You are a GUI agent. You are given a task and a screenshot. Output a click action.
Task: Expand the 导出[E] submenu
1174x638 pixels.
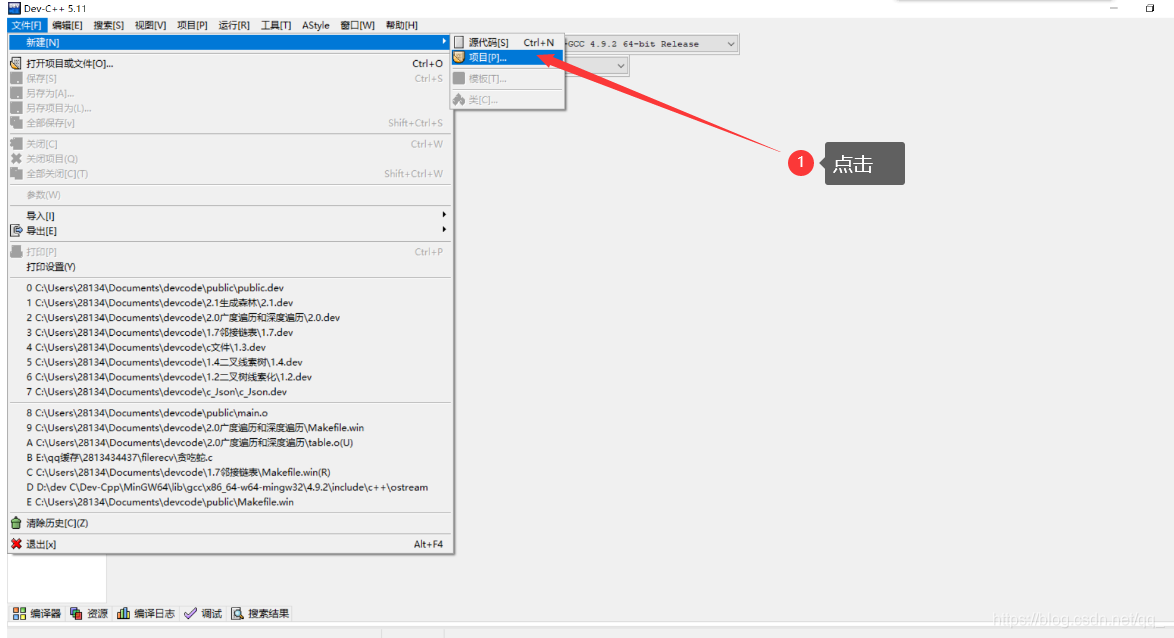click(229, 231)
